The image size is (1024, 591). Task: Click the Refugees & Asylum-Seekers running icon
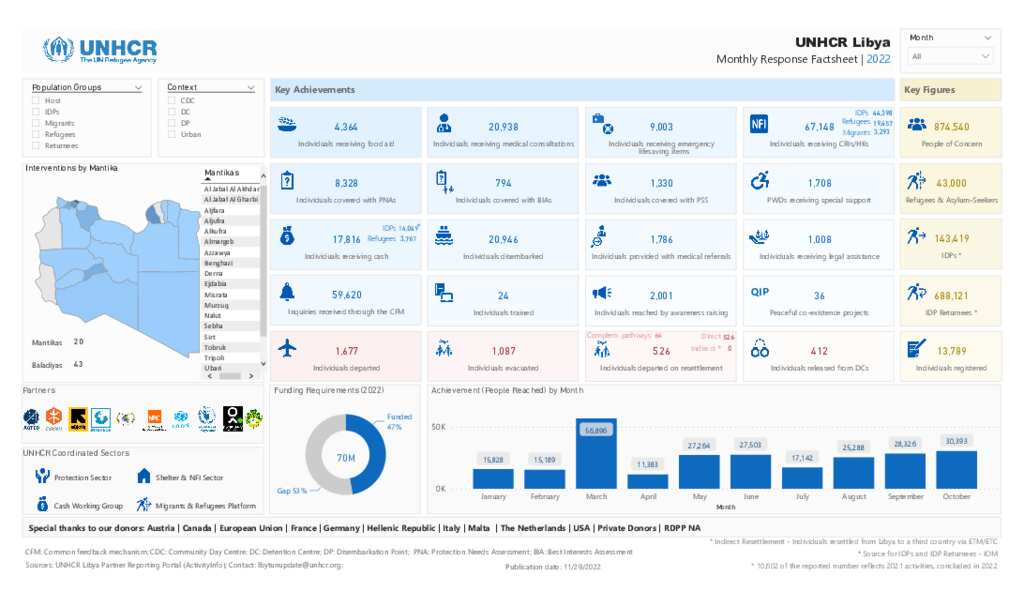tap(916, 180)
